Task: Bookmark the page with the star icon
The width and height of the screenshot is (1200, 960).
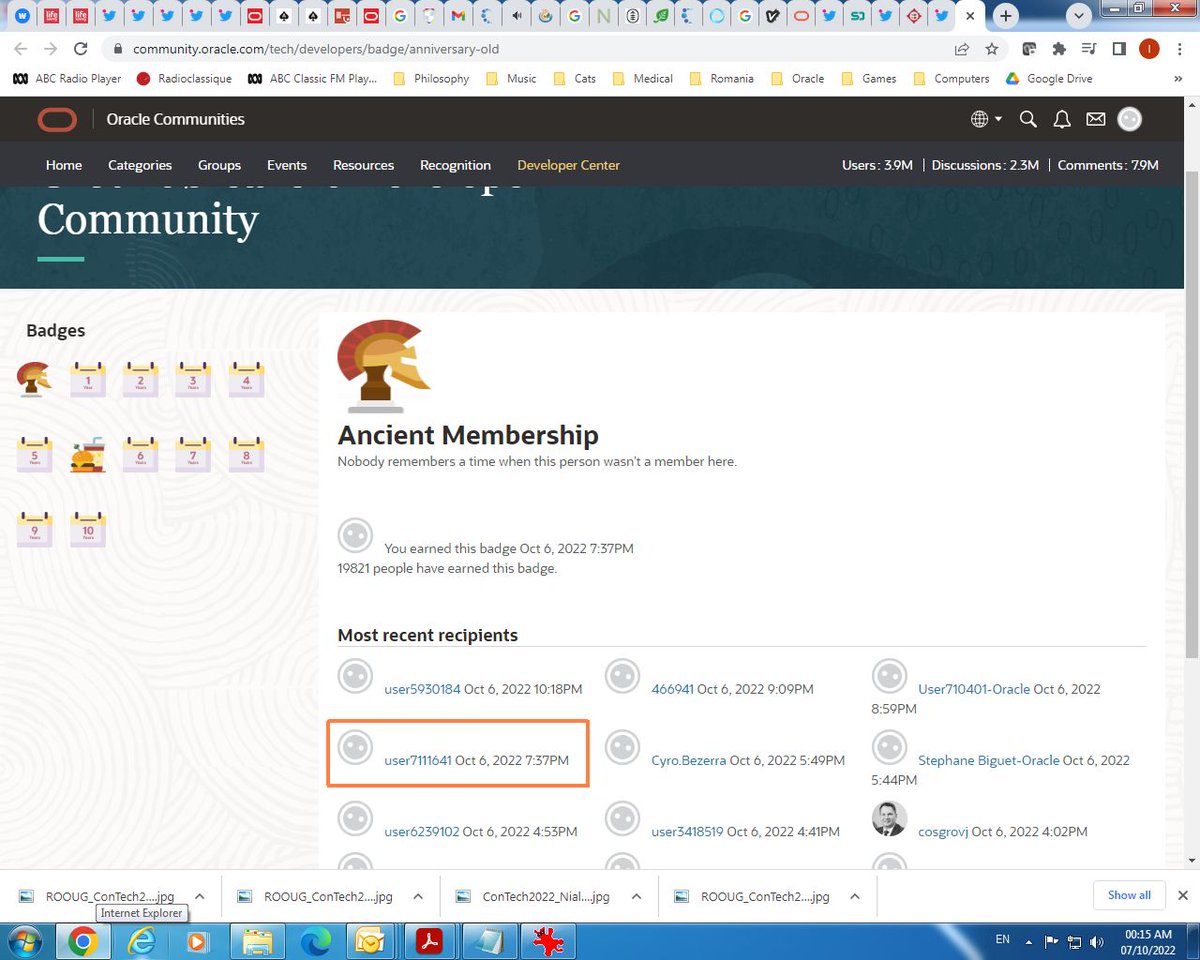Action: (x=991, y=48)
